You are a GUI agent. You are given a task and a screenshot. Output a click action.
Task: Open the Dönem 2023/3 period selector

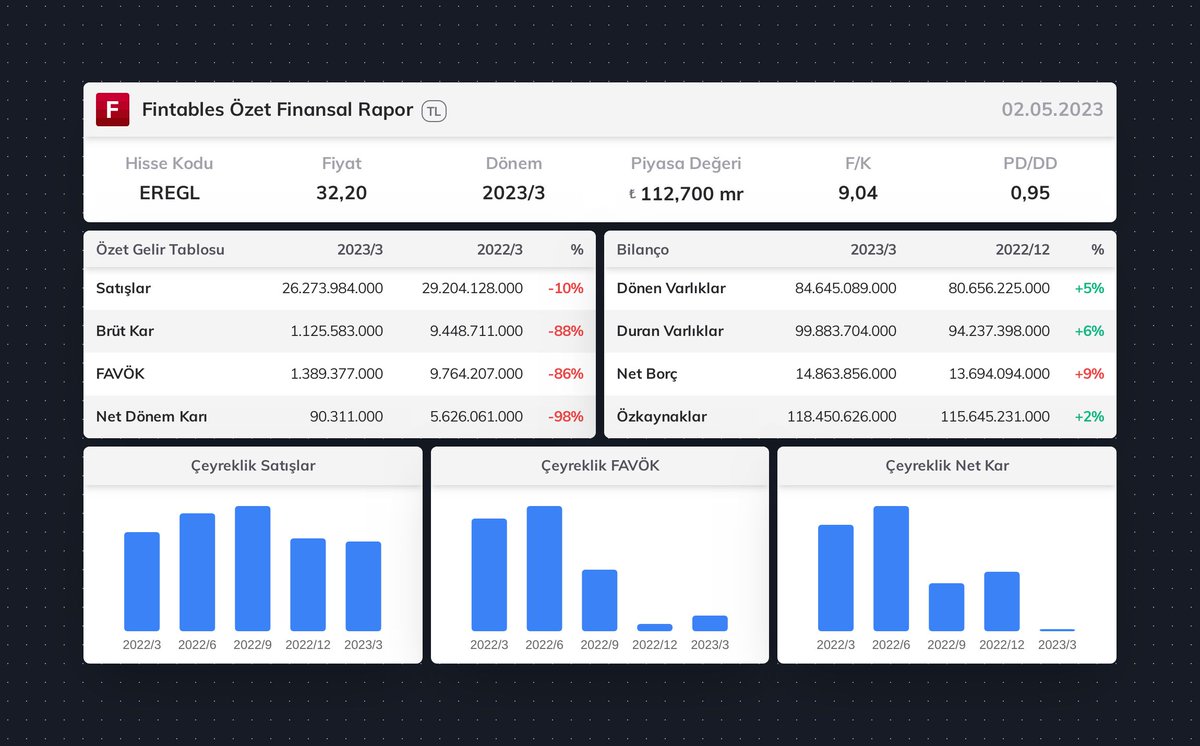(514, 192)
